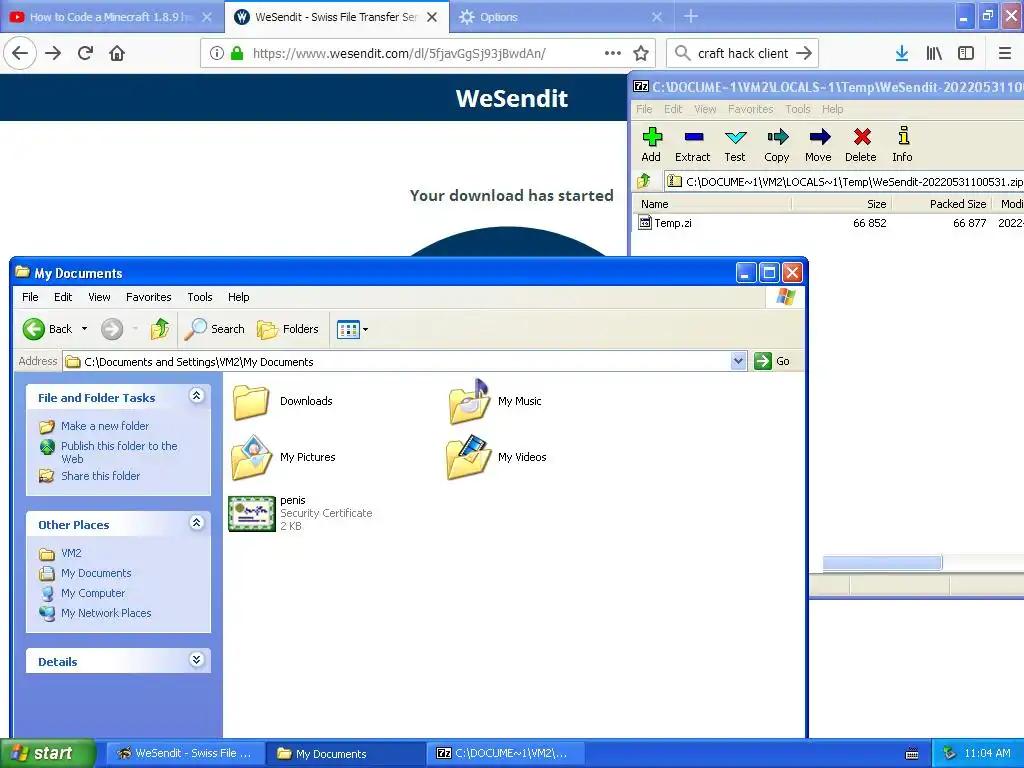1024x768 pixels.
Task: Expand the Explorer address bar dropdown
Action: [738, 360]
